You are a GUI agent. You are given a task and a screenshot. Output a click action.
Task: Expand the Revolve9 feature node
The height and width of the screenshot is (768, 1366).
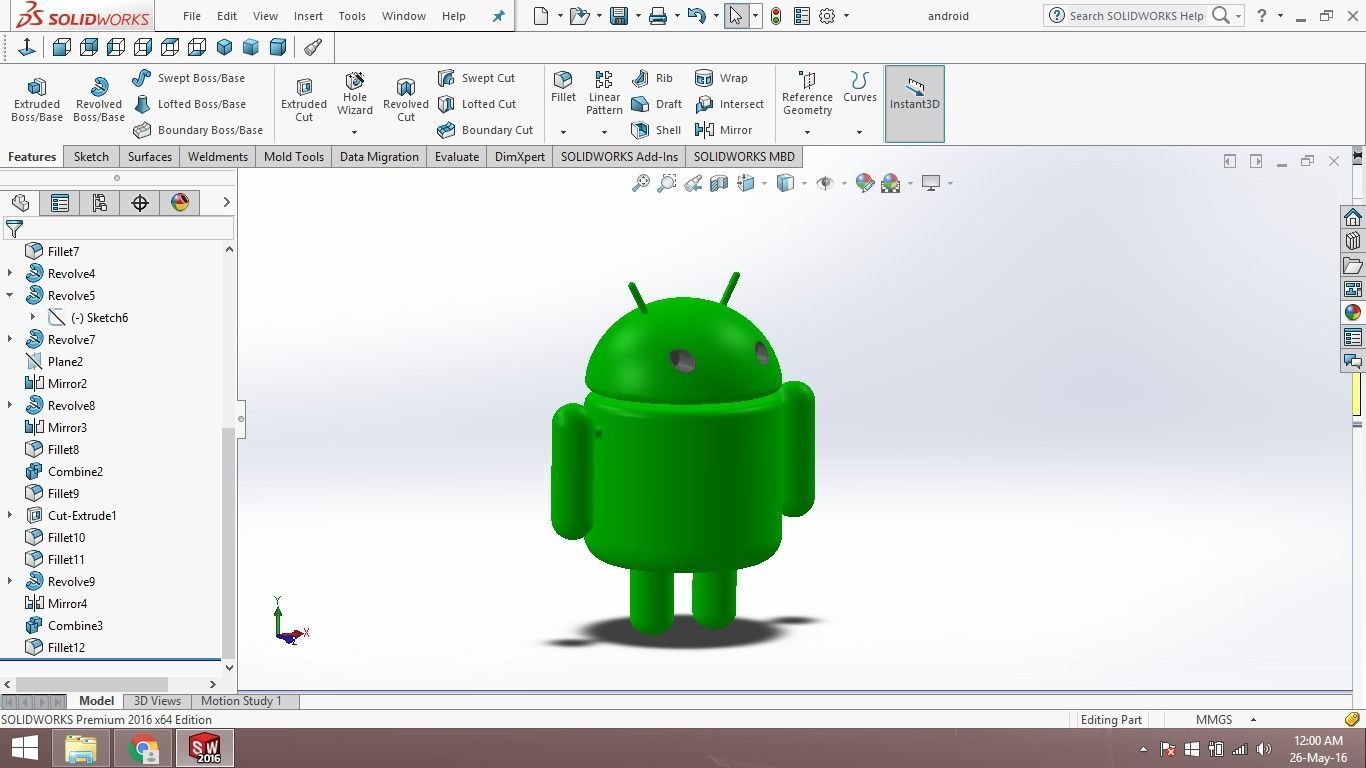click(10, 582)
